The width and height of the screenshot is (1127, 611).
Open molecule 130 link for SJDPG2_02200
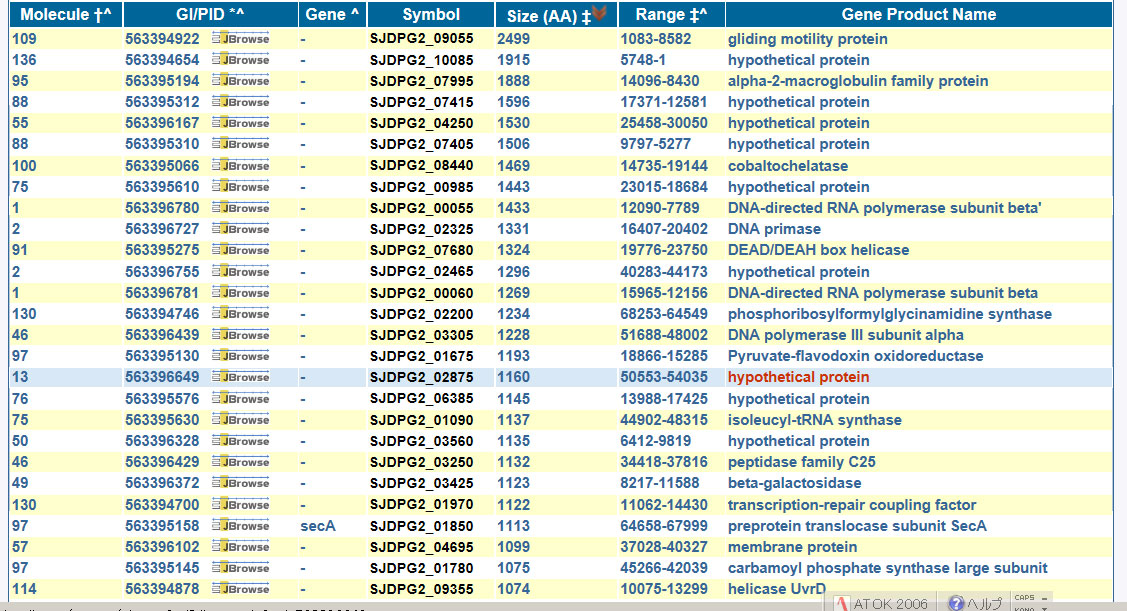tap(24, 314)
